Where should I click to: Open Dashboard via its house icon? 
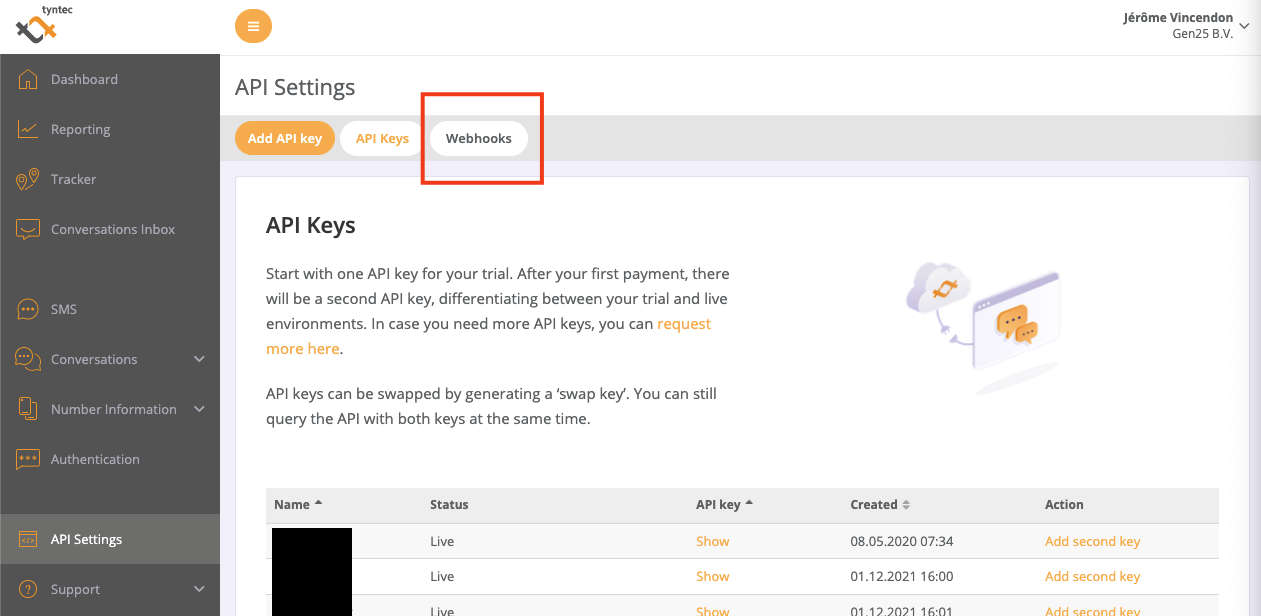coord(28,79)
